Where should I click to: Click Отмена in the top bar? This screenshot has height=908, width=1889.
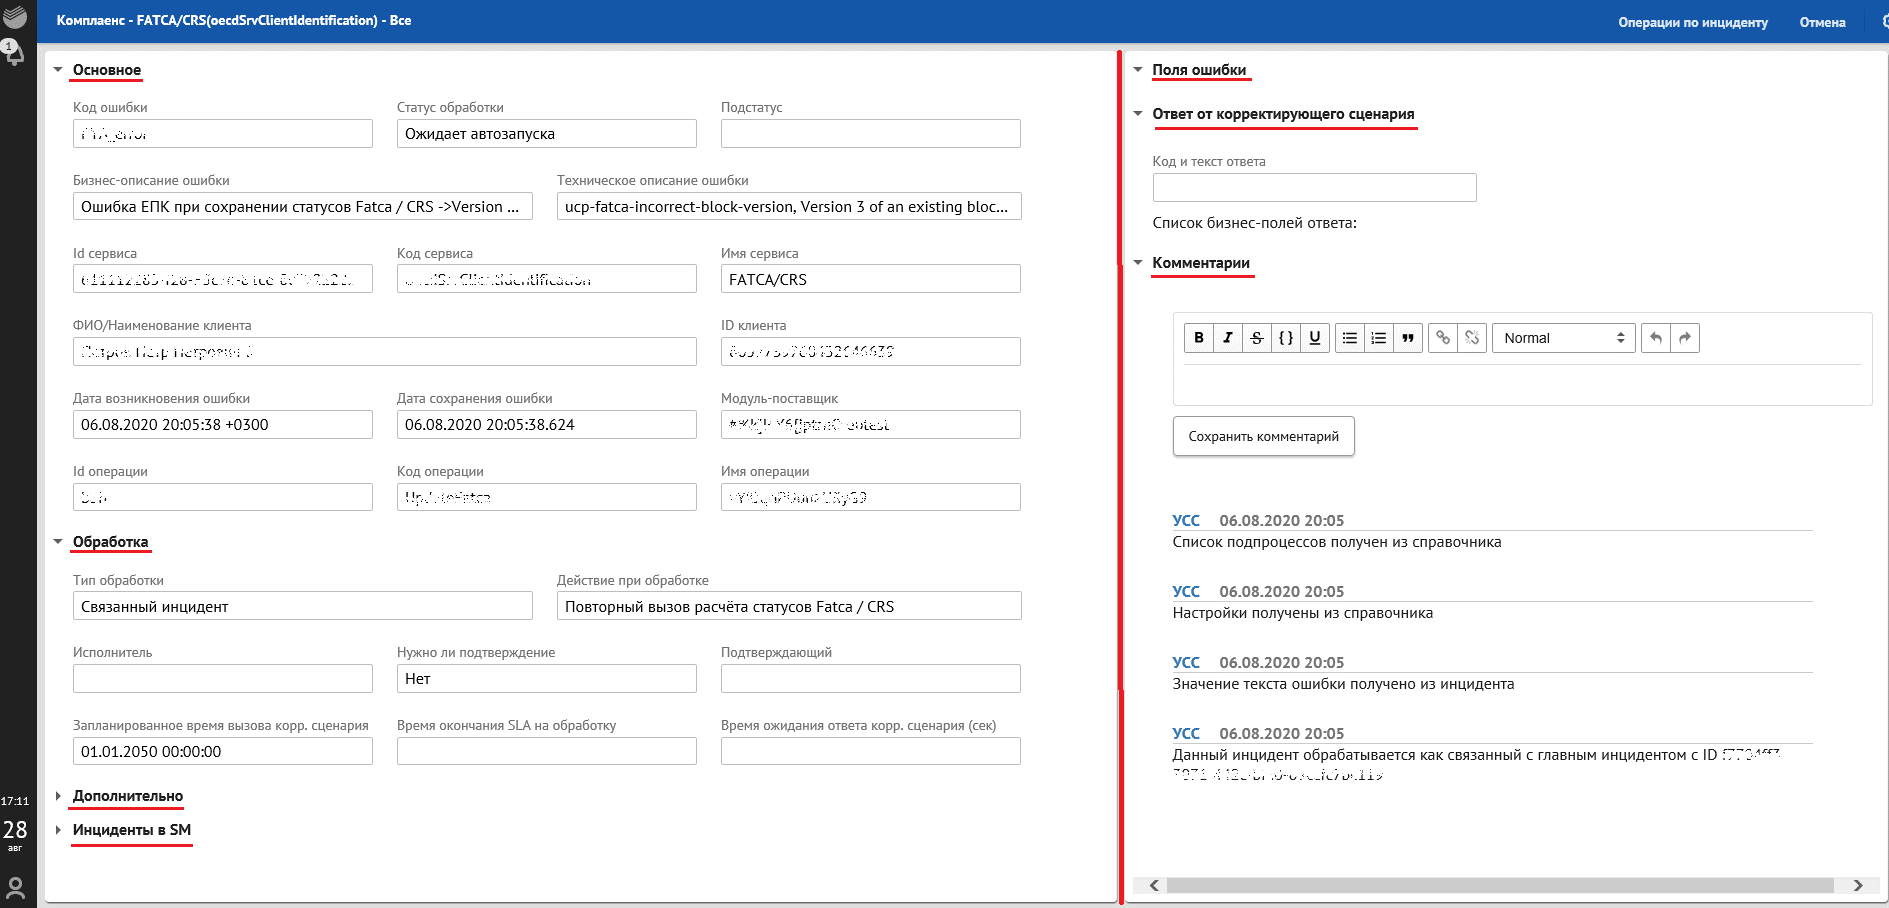[x=1822, y=22]
